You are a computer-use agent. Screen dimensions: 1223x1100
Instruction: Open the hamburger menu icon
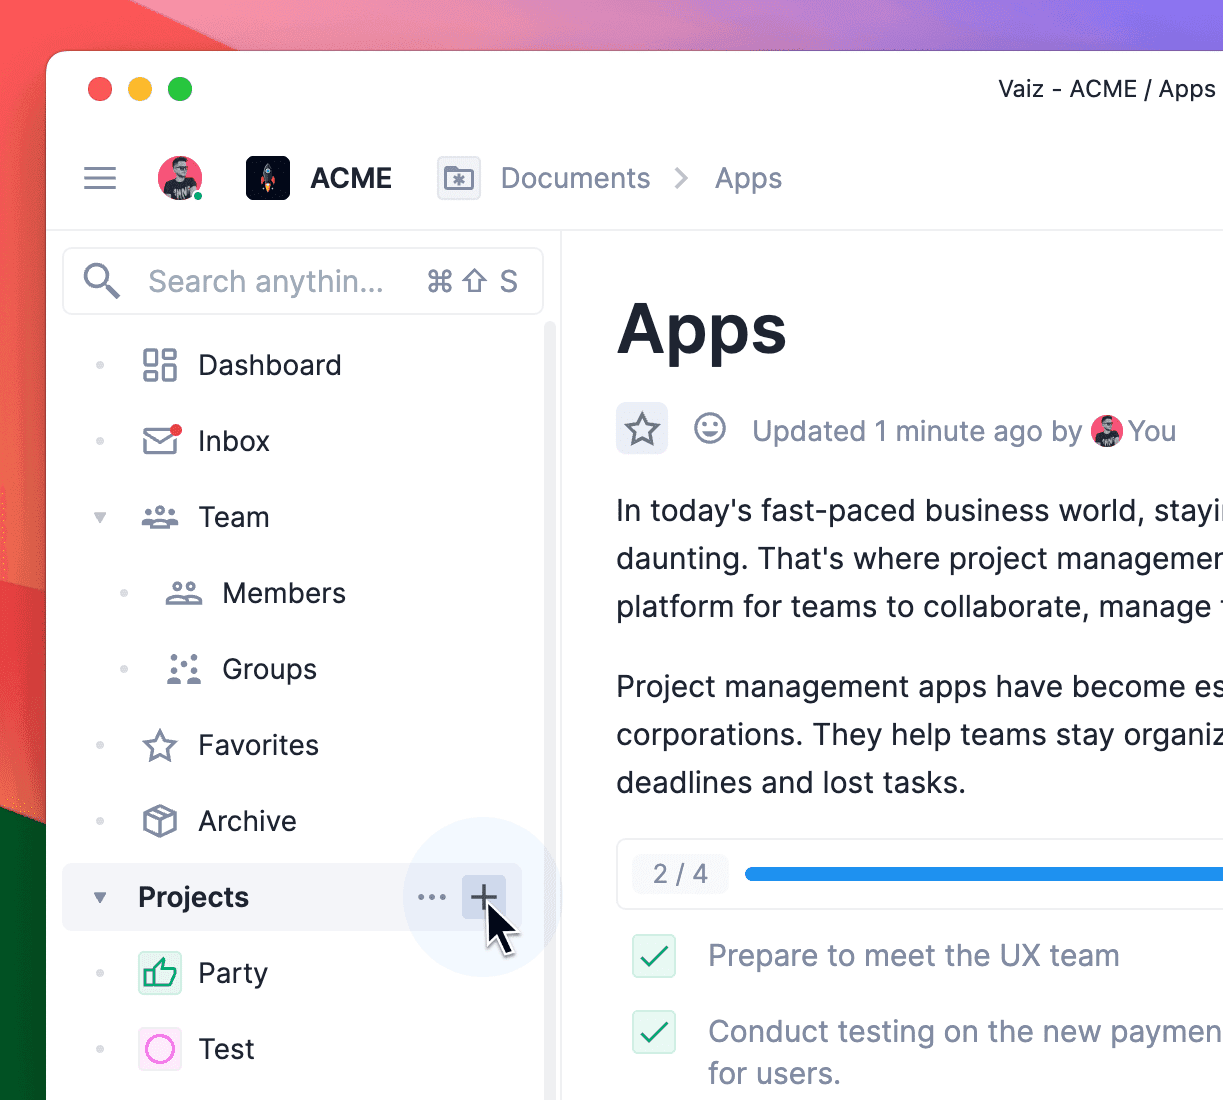pyautogui.click(x=100, y=177)
